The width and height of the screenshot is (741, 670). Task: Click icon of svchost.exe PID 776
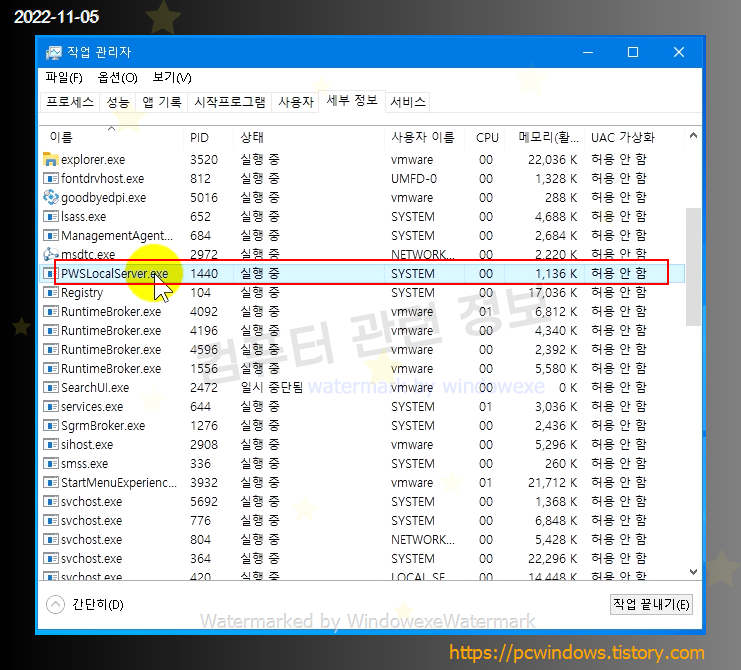point(51,520)
